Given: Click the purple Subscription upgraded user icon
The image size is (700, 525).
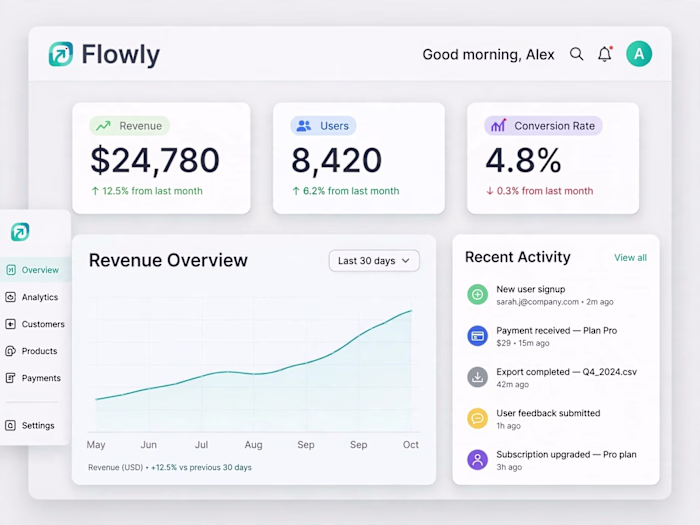Looking at the screenshot, I should click(477, 459).
